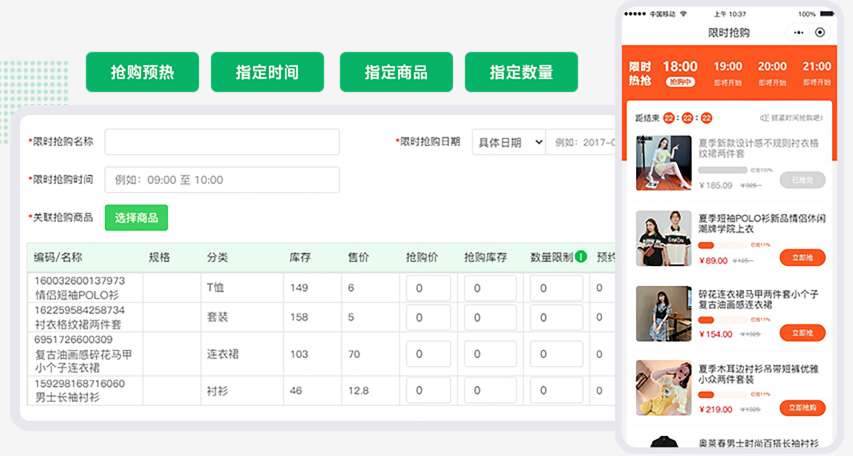Click the 指定商品 green feature button
This screenshot has height=456, width=853.
tap(396, 72)
